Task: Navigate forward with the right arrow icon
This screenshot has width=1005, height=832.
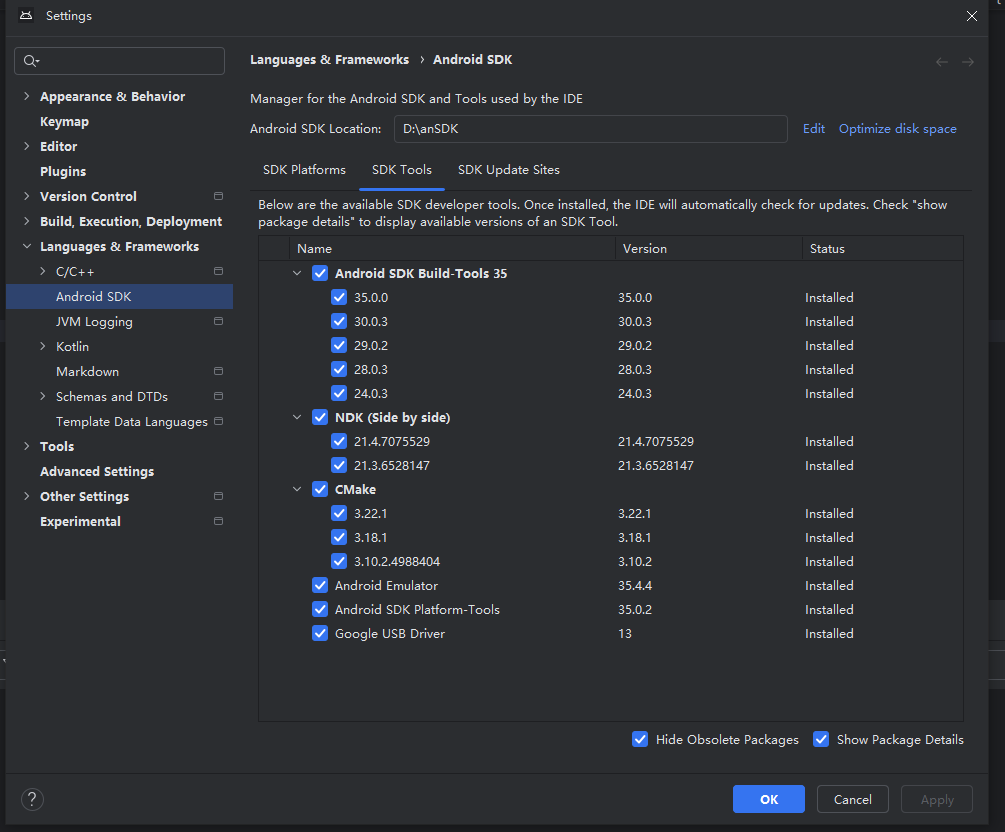Action: coord(968,62)
